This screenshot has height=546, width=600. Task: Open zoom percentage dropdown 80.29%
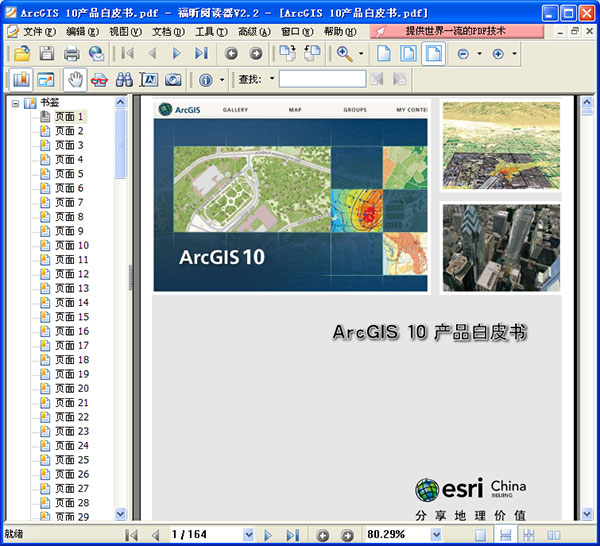pyautogui.click(x=436, y=534)
